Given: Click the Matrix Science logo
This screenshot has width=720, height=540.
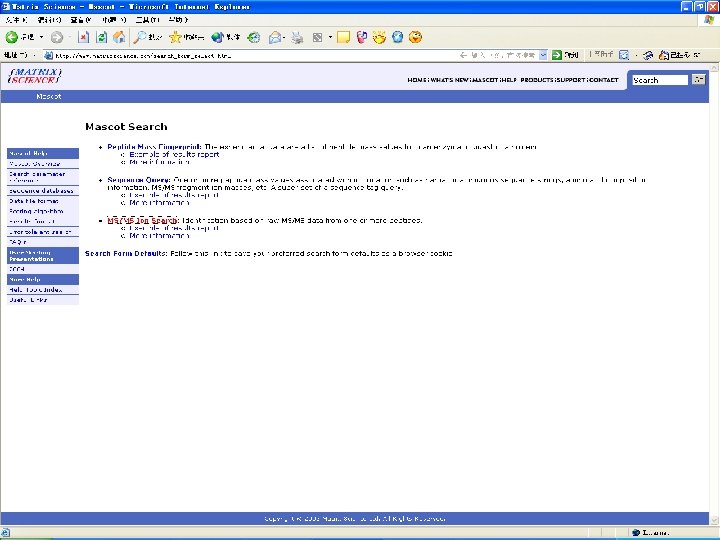Looking at the screenshot, I should click(x=34, y=76).
